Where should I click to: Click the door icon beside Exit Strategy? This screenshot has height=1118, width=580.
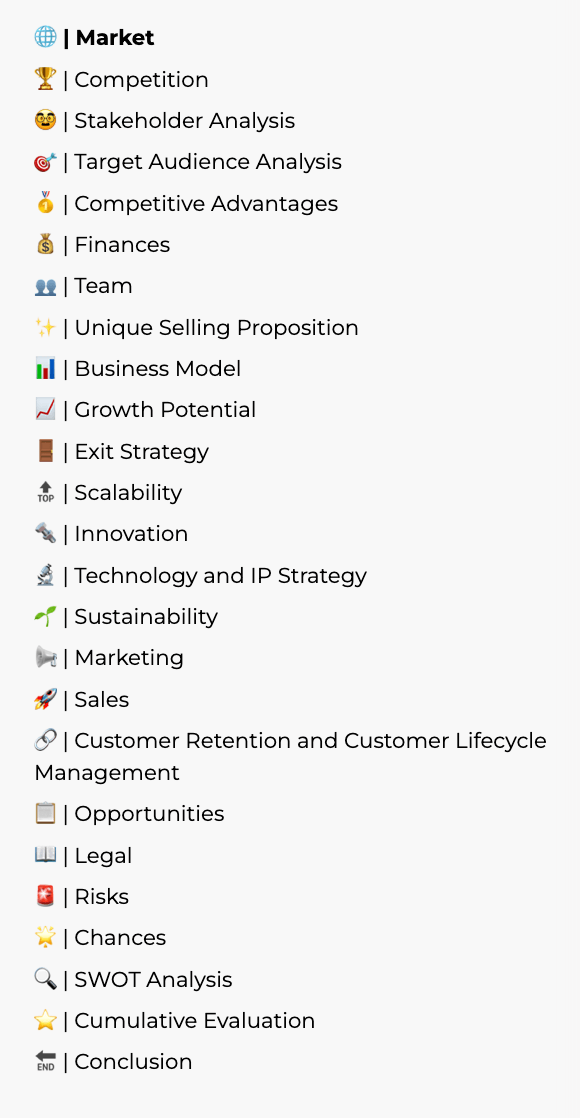[x=46, y=451]
